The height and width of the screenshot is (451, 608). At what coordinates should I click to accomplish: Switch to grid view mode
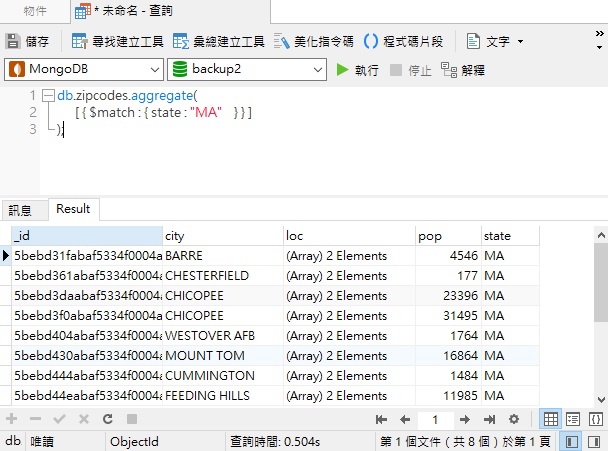pos(550,419)
